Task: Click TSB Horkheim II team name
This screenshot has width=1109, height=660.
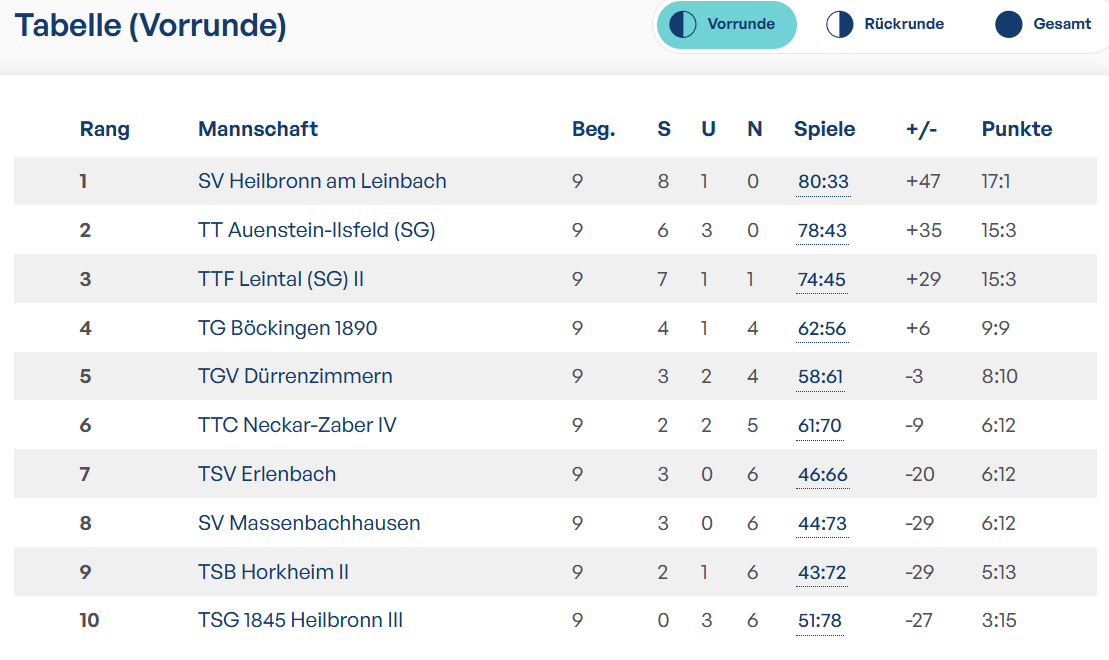Action: pyautogui.click(x=273, y=572)
